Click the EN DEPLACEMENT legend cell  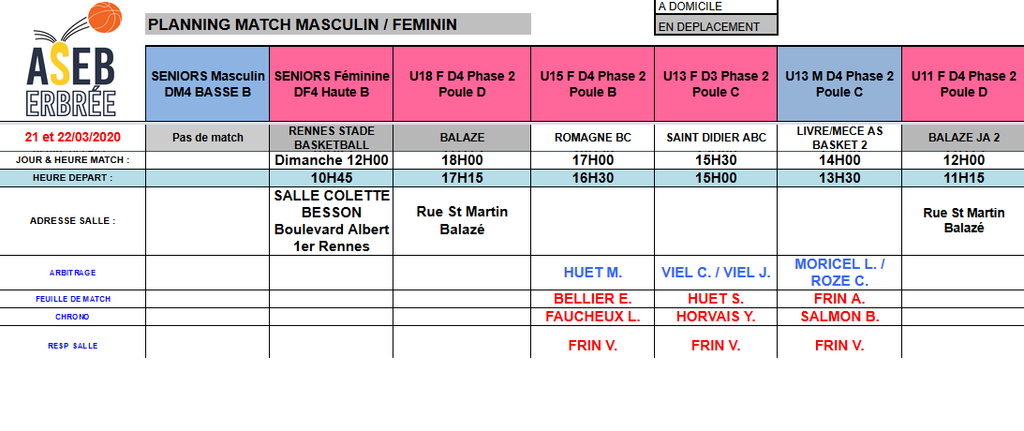[716, 27]
